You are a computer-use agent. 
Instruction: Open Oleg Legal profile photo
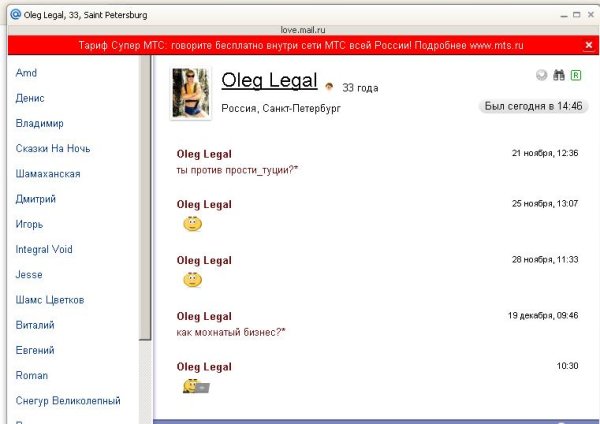[x=191, y=94]
